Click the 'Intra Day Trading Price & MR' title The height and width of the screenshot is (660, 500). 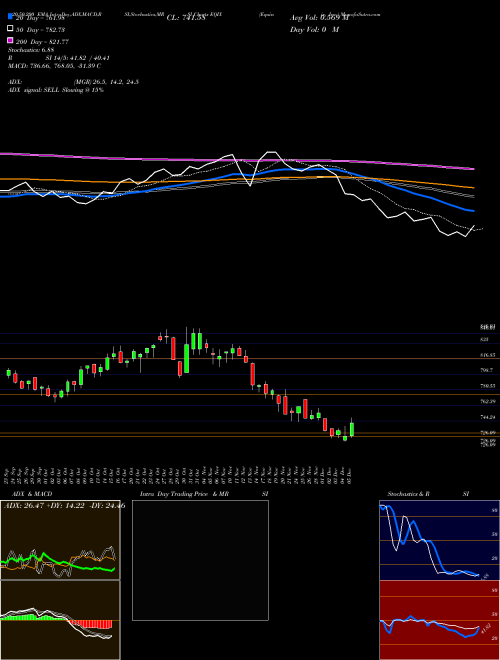coord(184,494)
